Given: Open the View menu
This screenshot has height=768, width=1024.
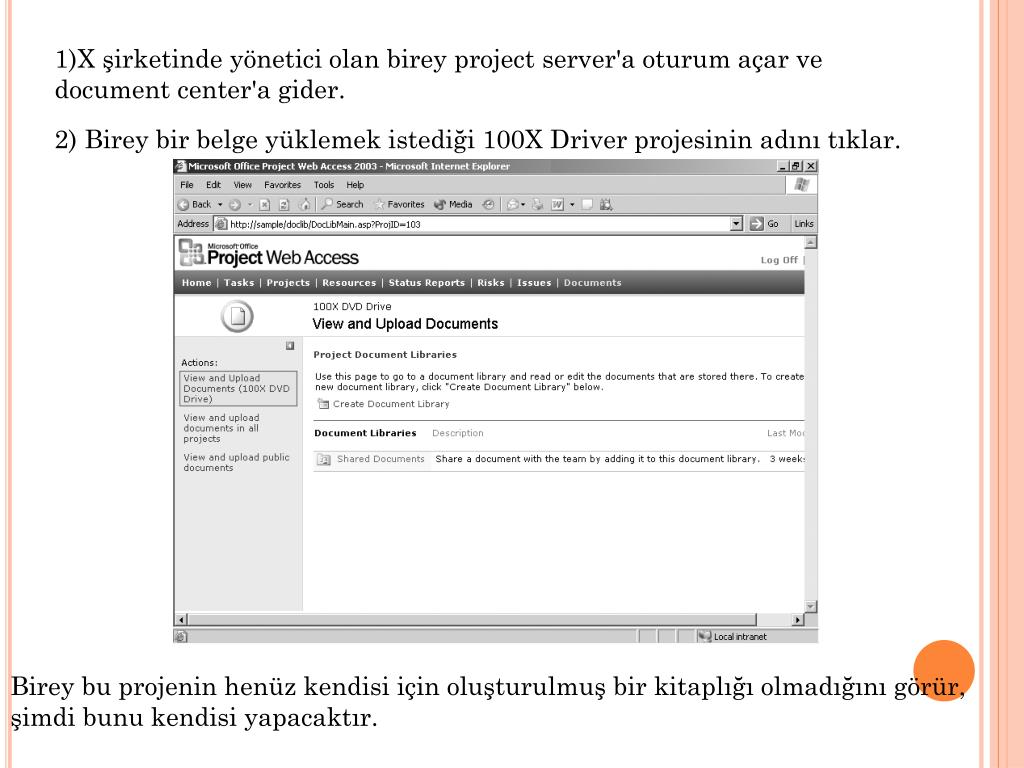Looking at the screenshot, I should pyautogui.click(x=242, y=185).
